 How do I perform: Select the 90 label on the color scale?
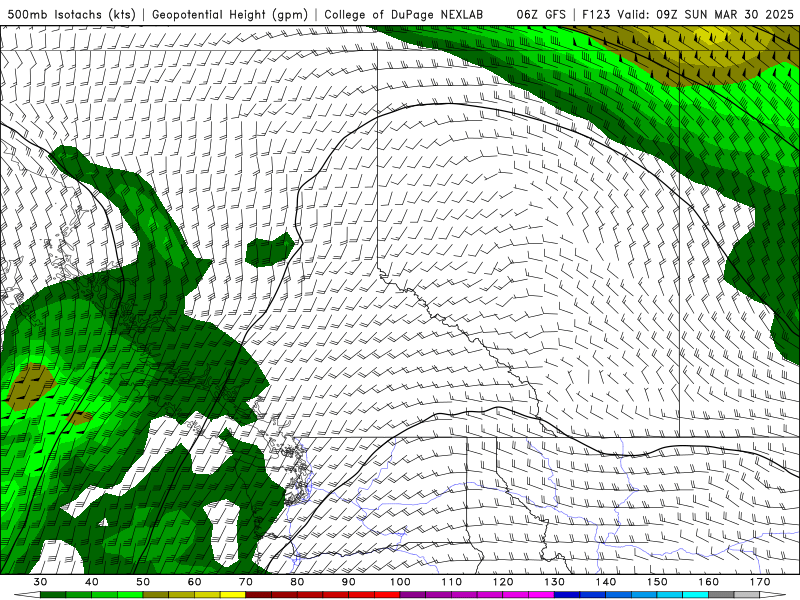348,582
